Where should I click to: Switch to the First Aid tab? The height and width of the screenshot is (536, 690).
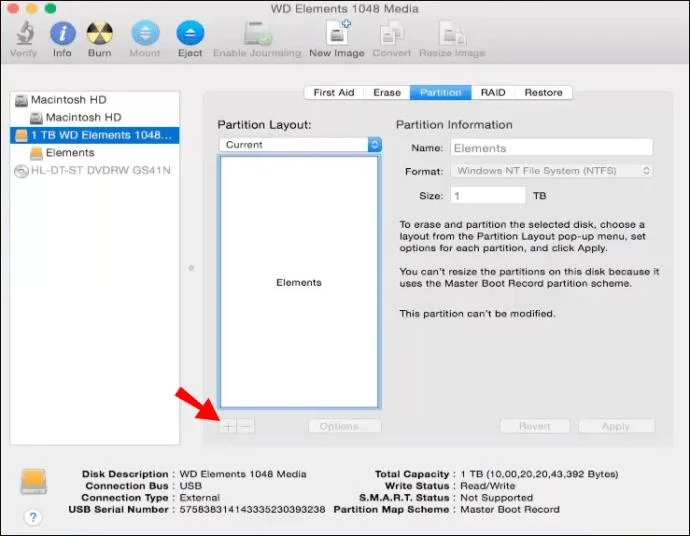[x=334, y=93]
